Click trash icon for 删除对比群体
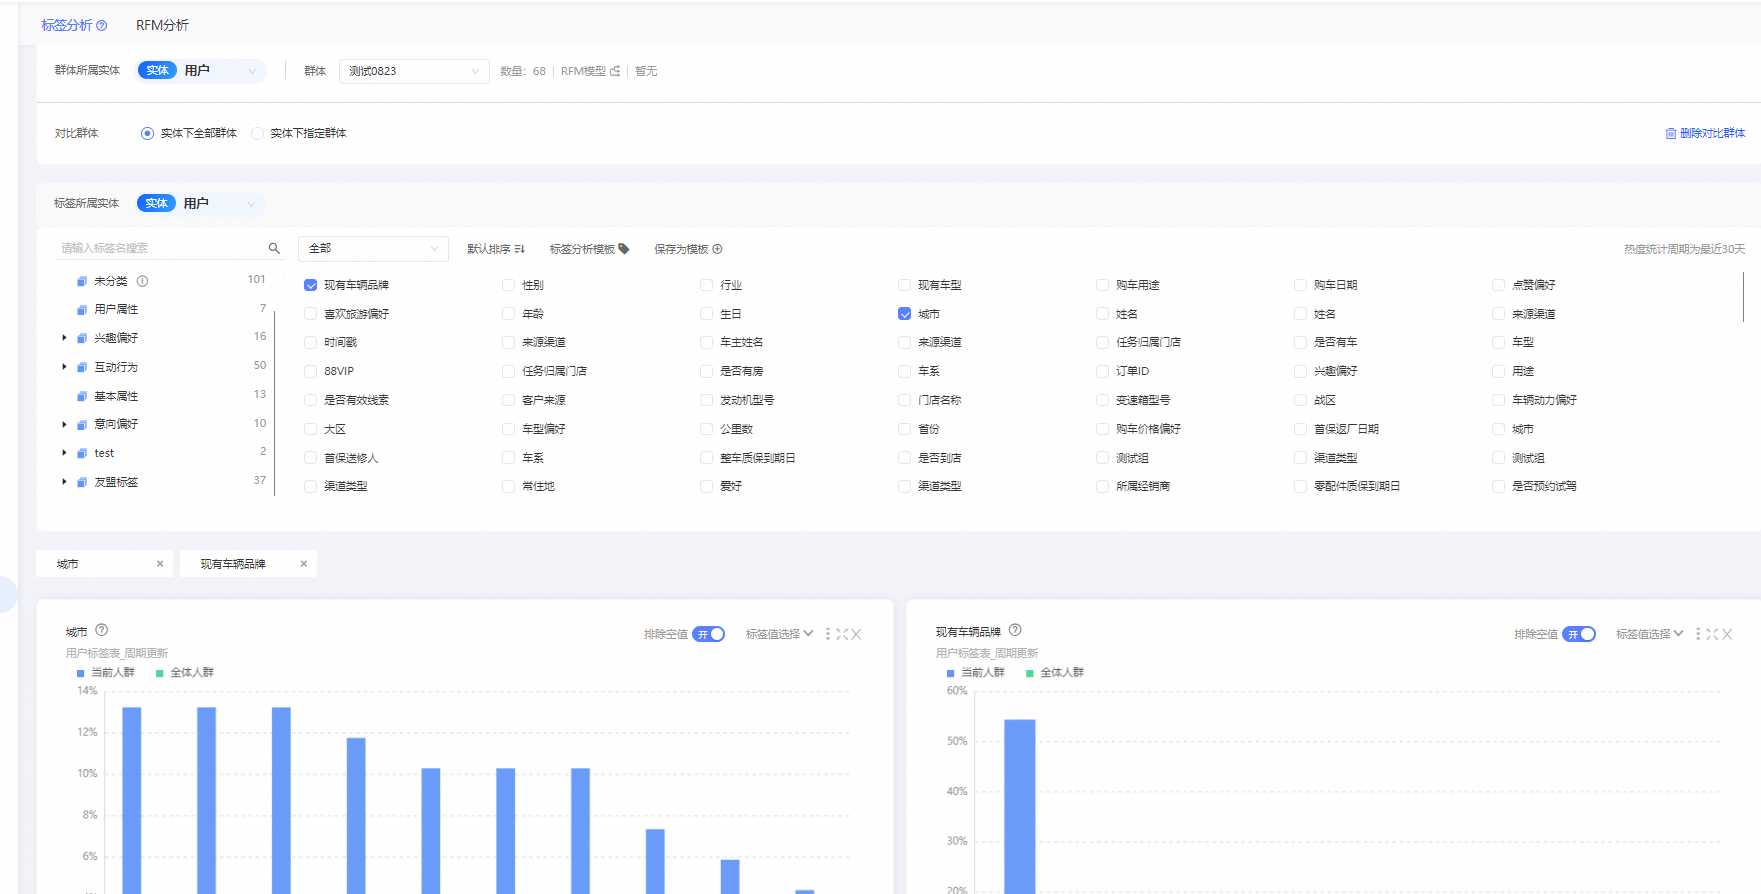 1670,133
